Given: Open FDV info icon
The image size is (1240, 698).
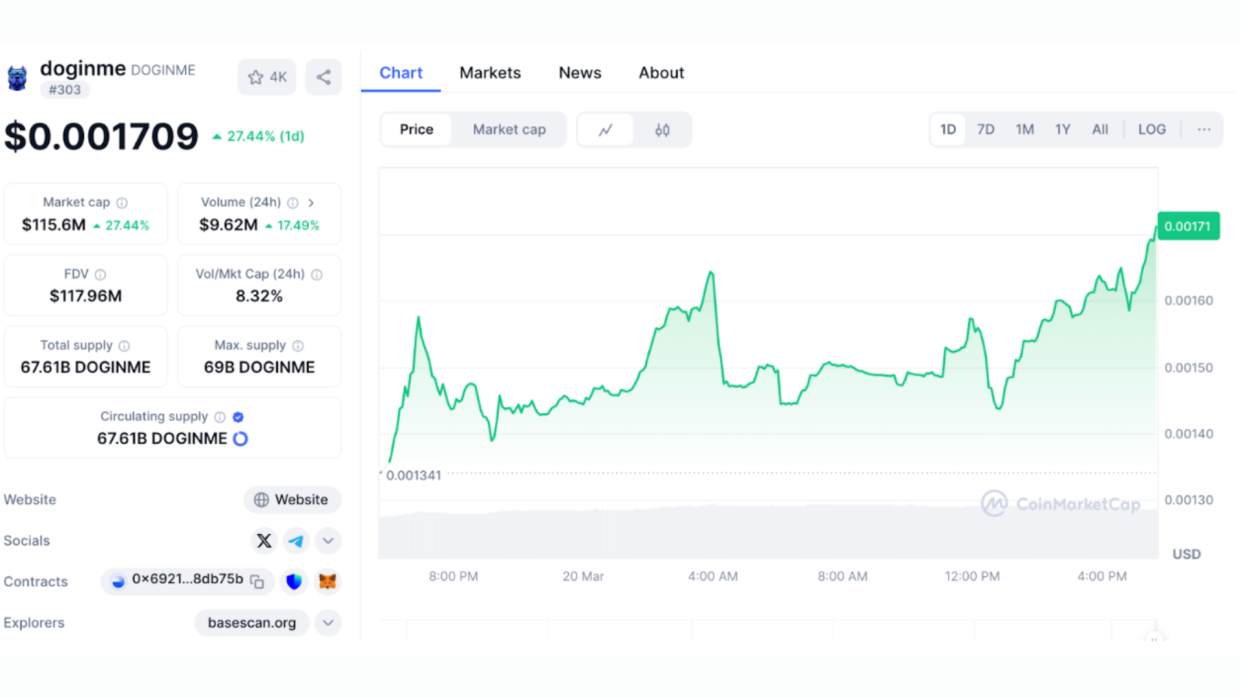Looking at the screenshot, I should click(100, 275).
